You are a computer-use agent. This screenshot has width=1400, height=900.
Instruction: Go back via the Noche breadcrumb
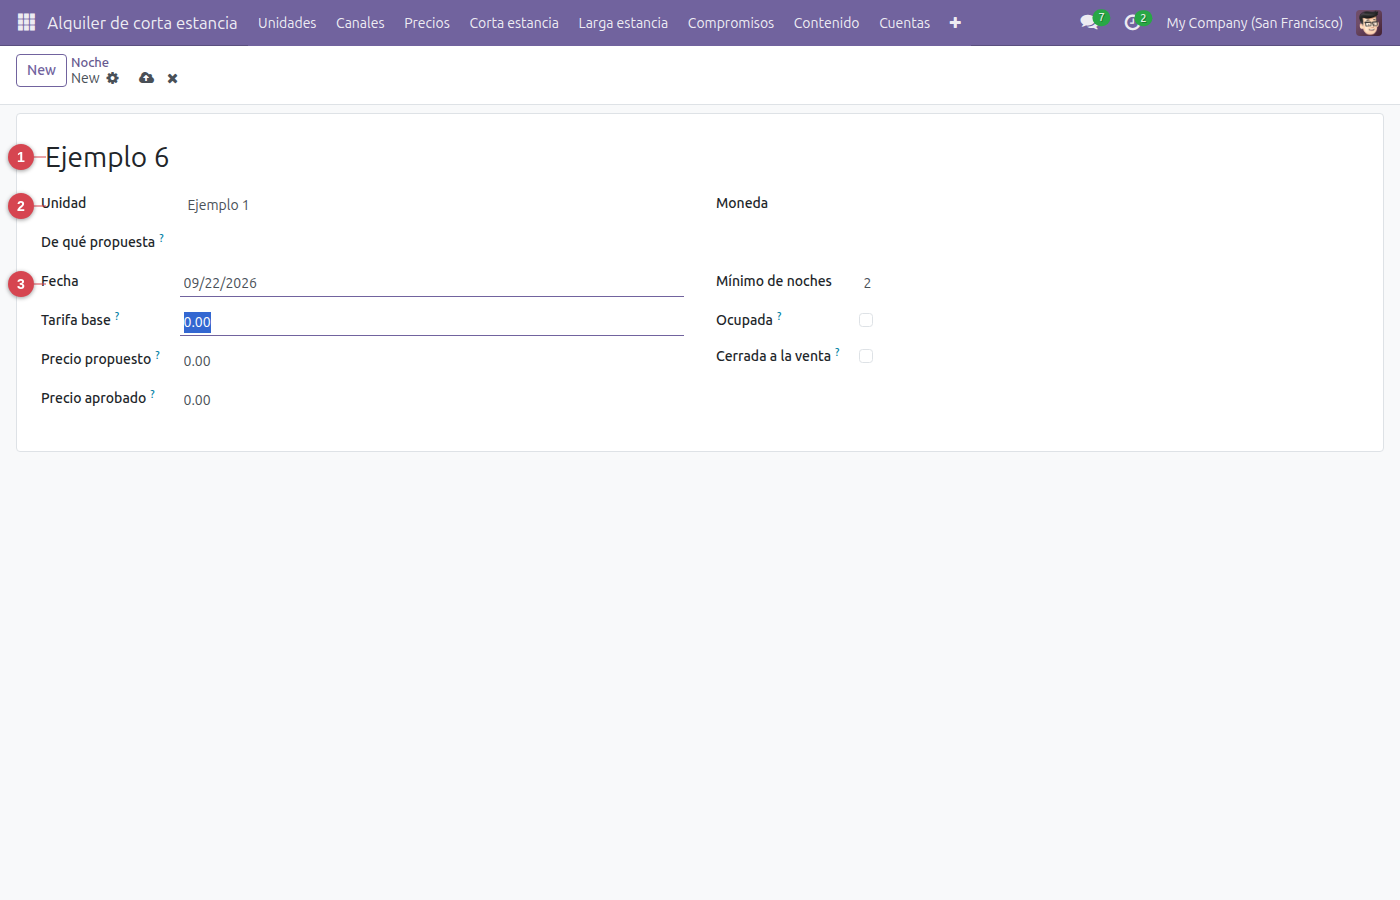pos(90,62)
